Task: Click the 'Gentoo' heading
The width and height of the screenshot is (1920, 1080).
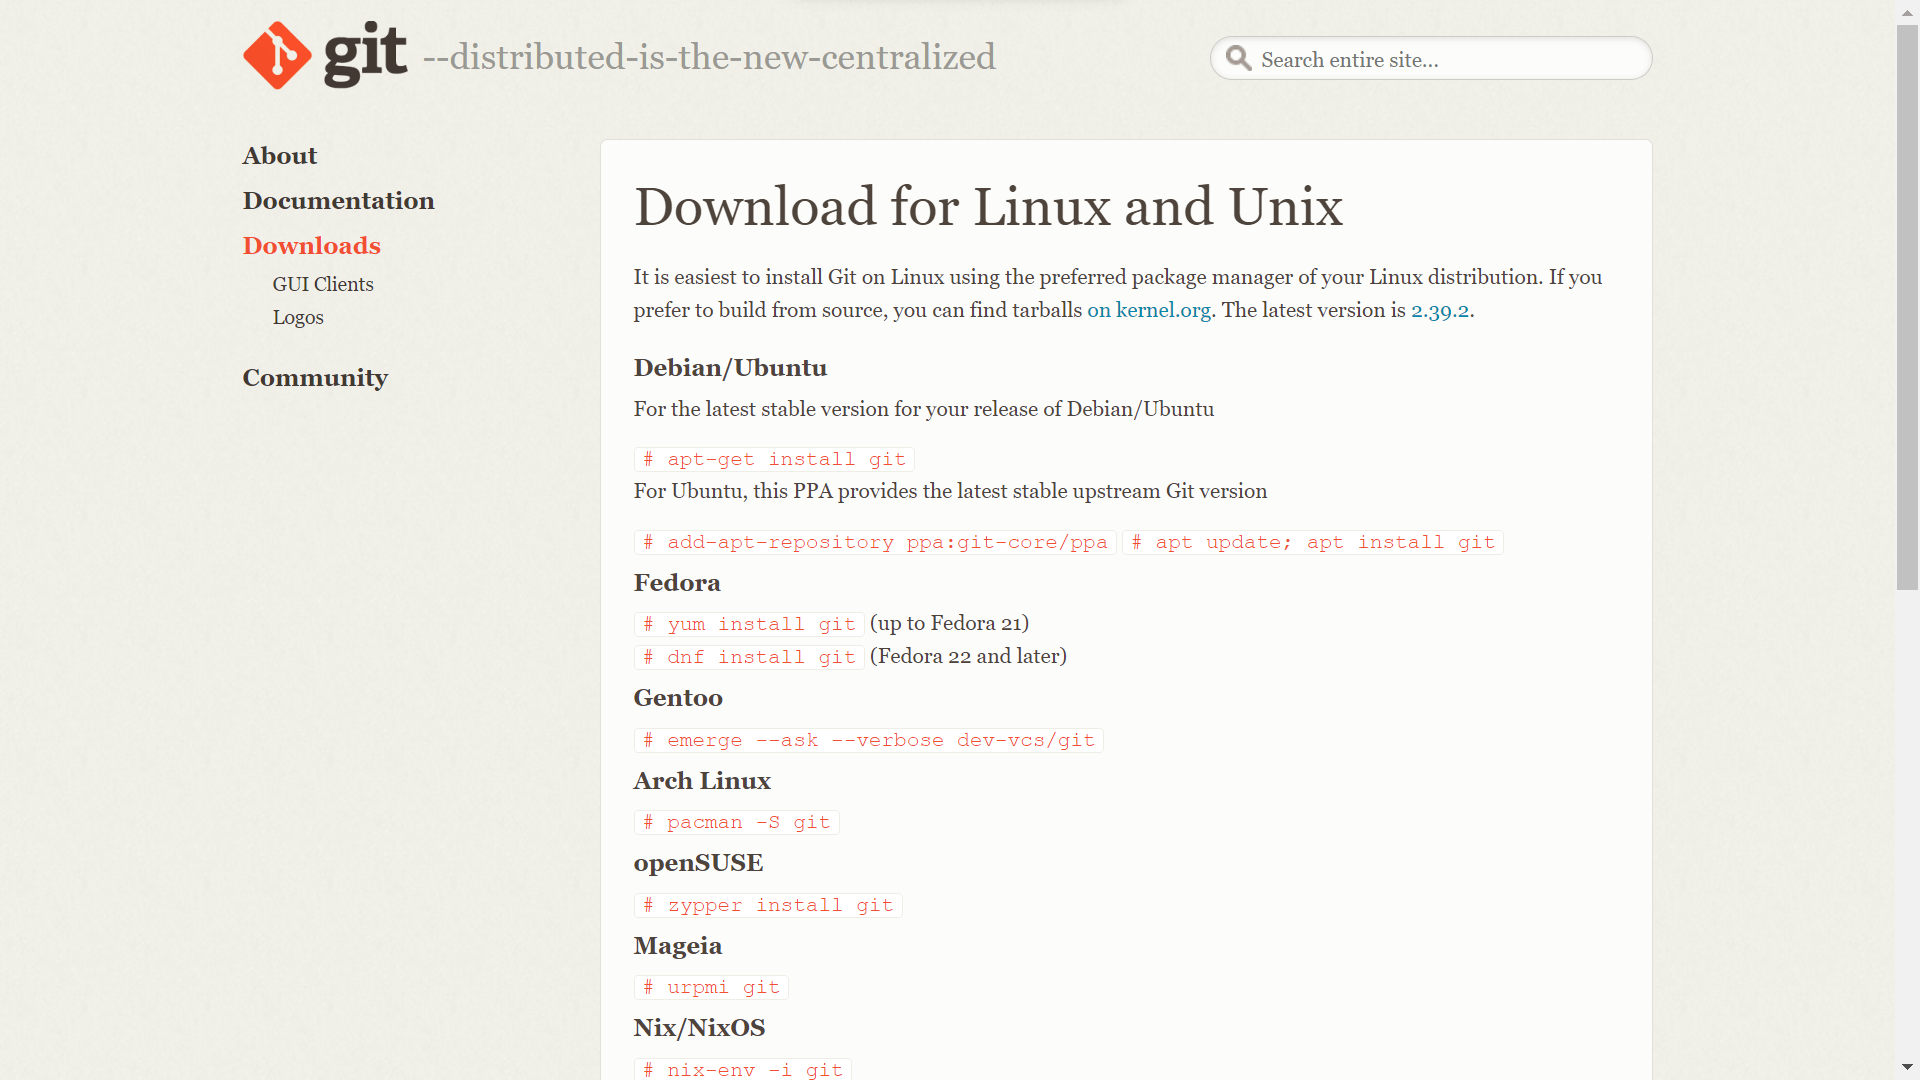Action: click(678, 698)
